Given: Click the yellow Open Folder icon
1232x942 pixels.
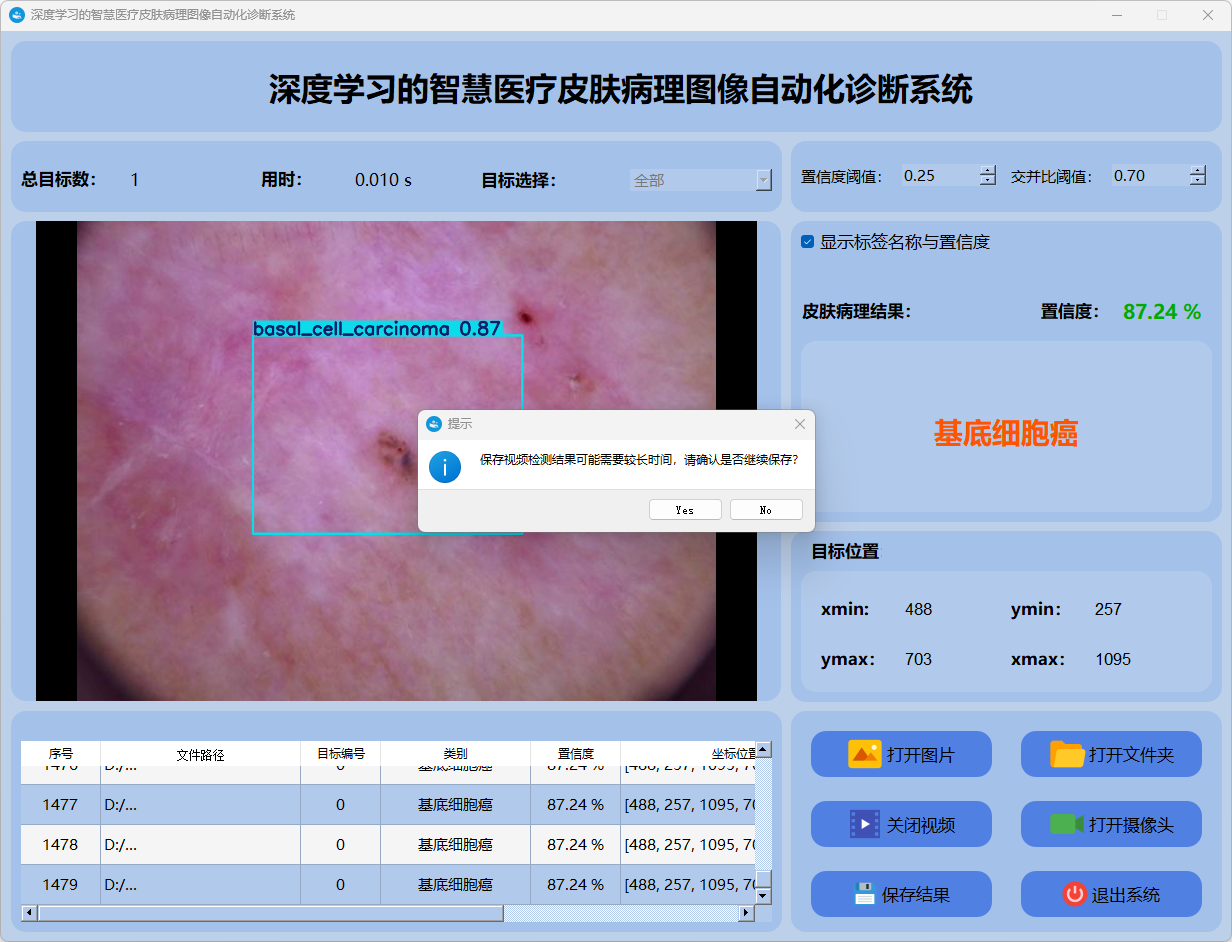Looking at the screenshot, I should pos(1067,755).
